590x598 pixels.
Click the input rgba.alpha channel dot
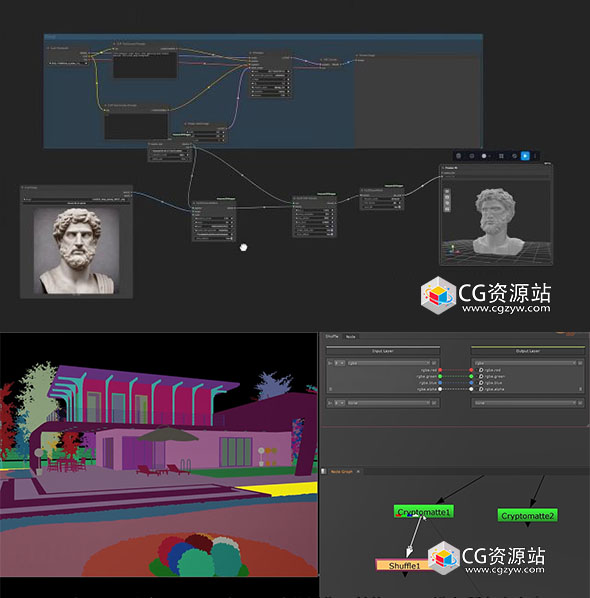click(x=440, y=389)
